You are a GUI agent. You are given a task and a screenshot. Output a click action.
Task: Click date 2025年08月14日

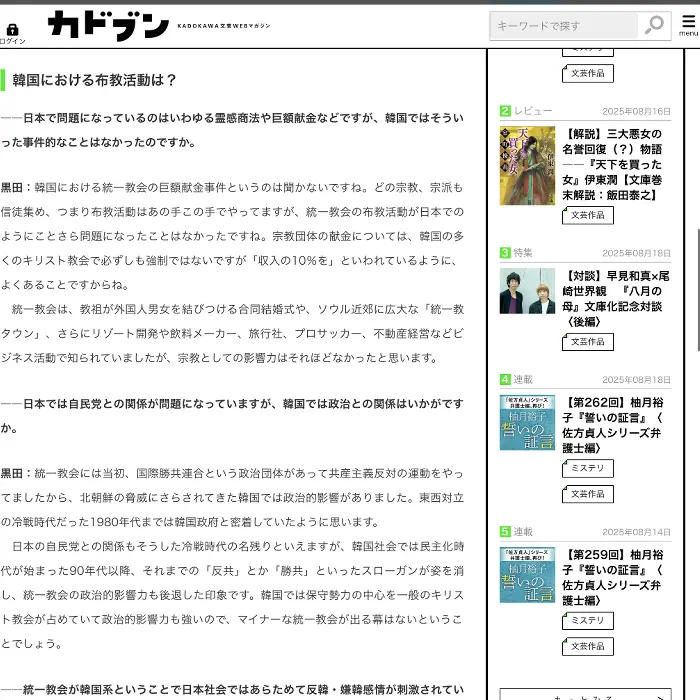pyautogui.click(x=636, y=532)
